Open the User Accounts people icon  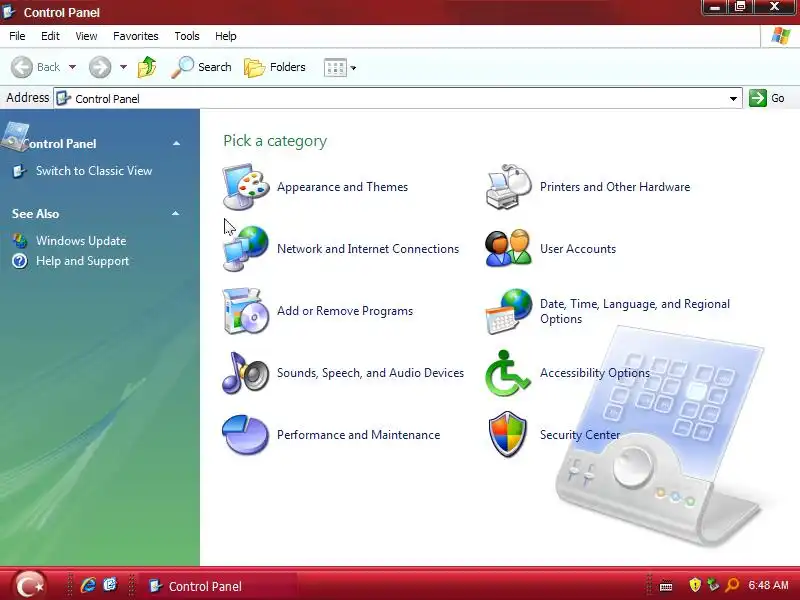click(509, 248)
